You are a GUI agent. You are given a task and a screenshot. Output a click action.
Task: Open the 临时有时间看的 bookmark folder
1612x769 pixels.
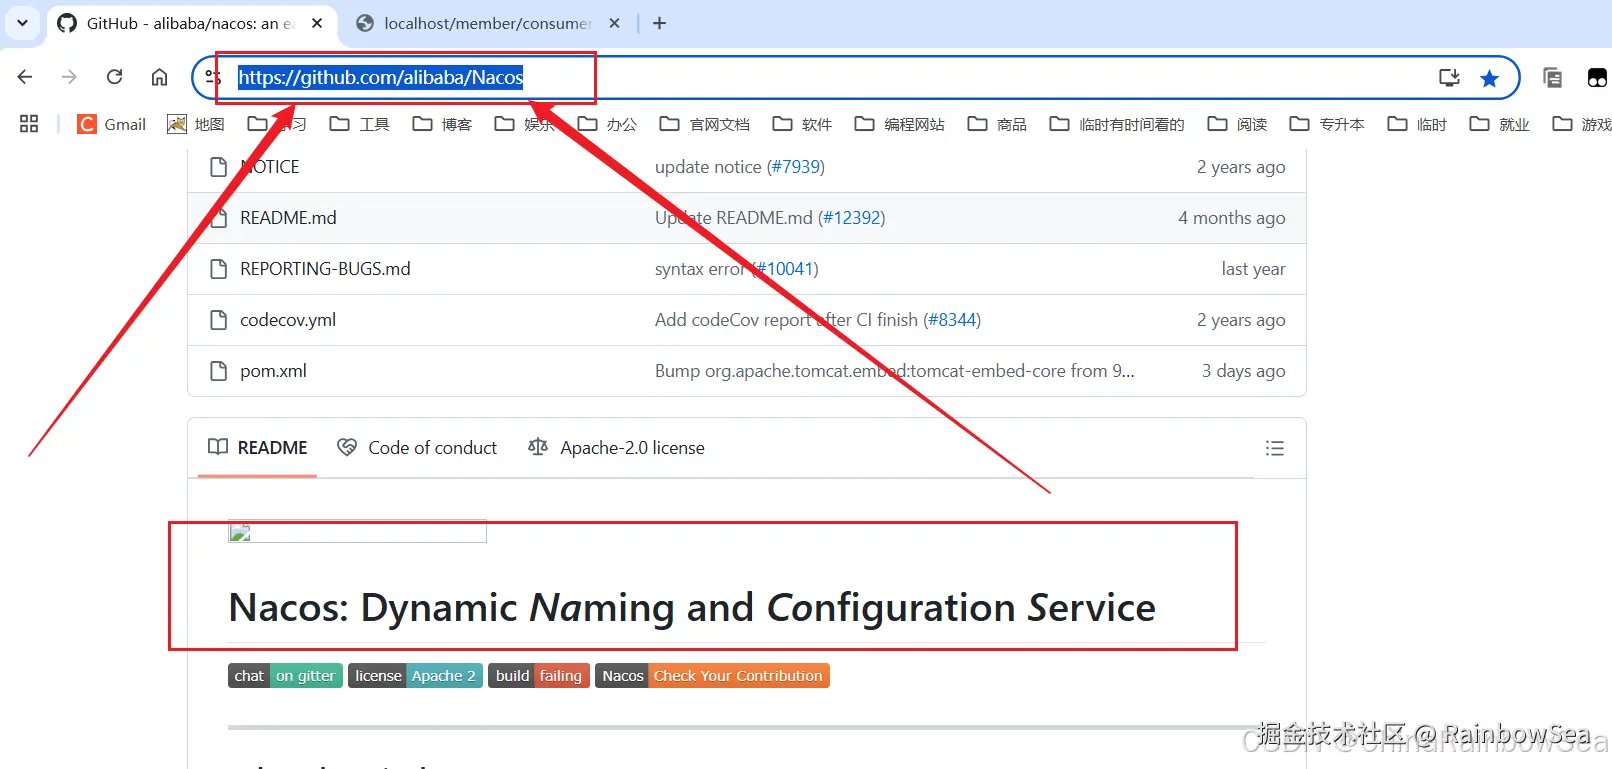(x=1117, y=124)
